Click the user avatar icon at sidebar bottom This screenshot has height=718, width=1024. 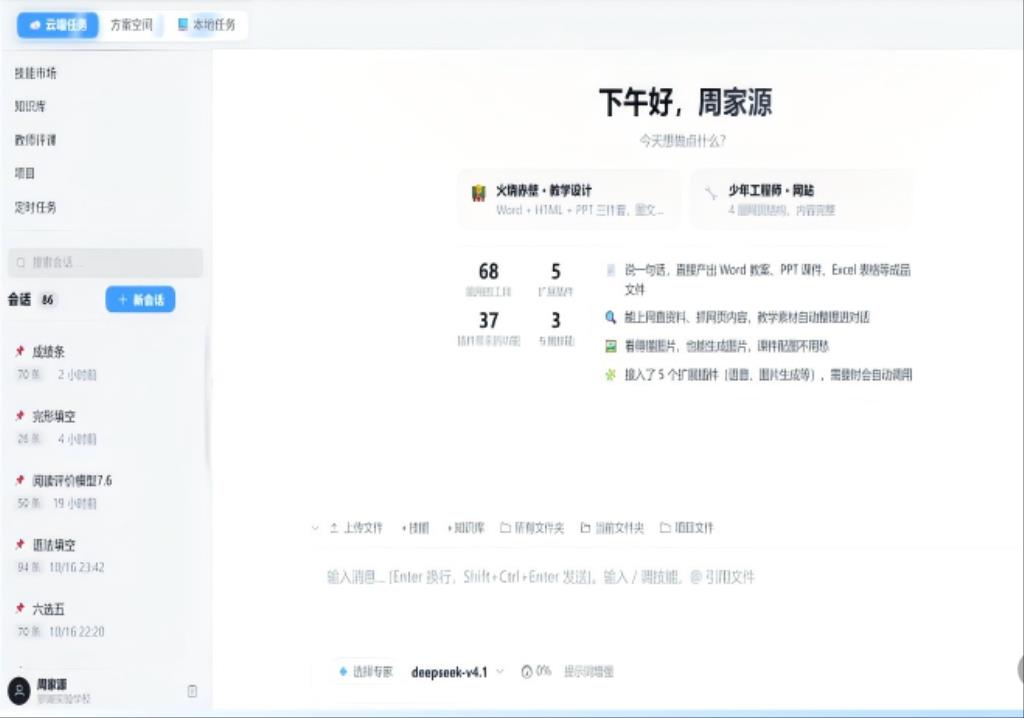click(x=19, y=691)
